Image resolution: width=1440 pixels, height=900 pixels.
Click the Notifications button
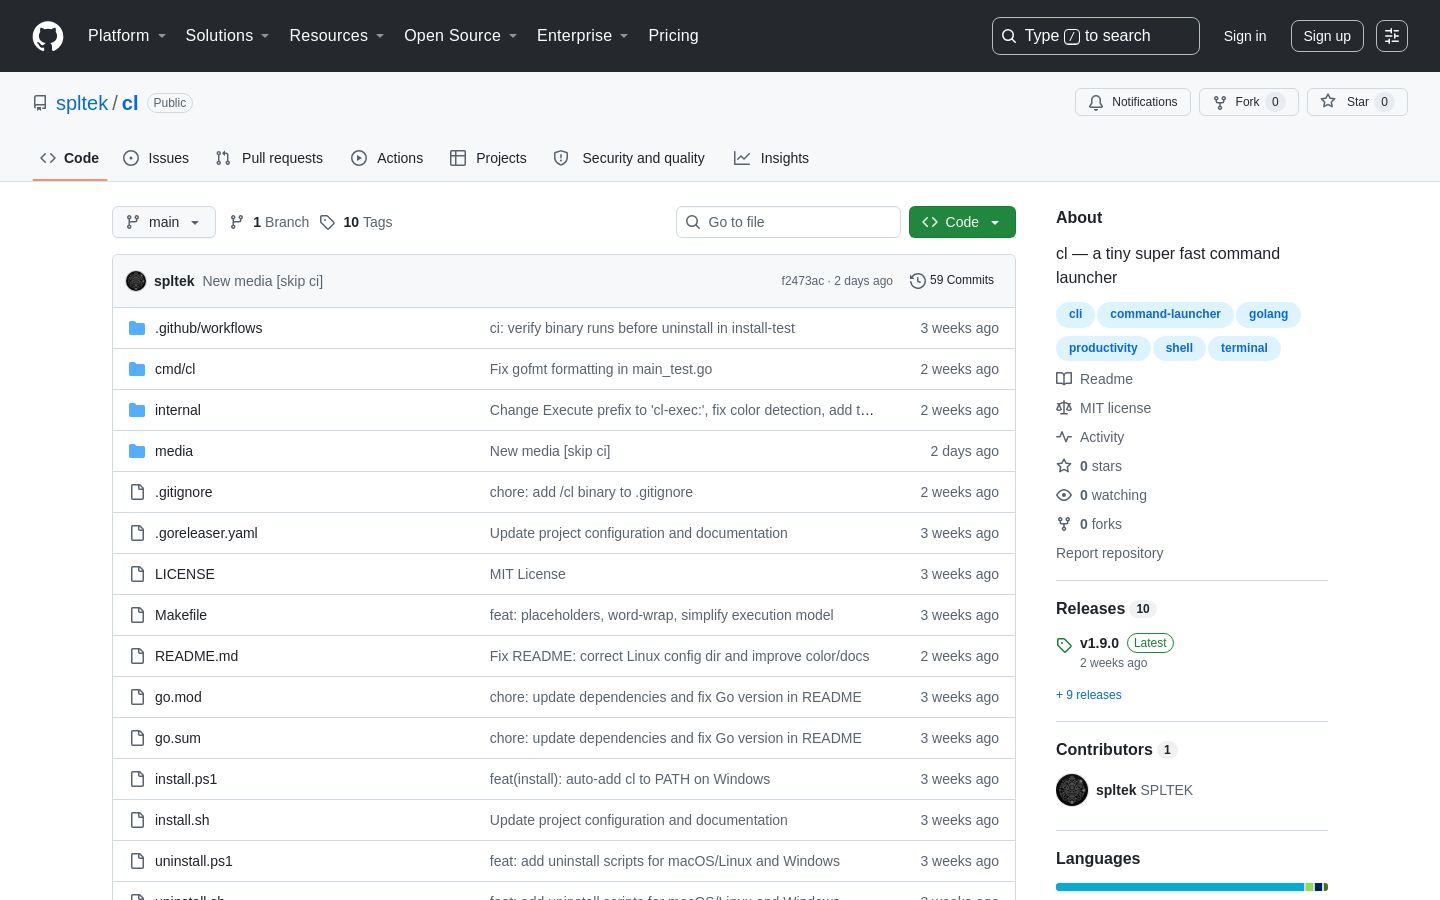click(x=1133, y=102)
